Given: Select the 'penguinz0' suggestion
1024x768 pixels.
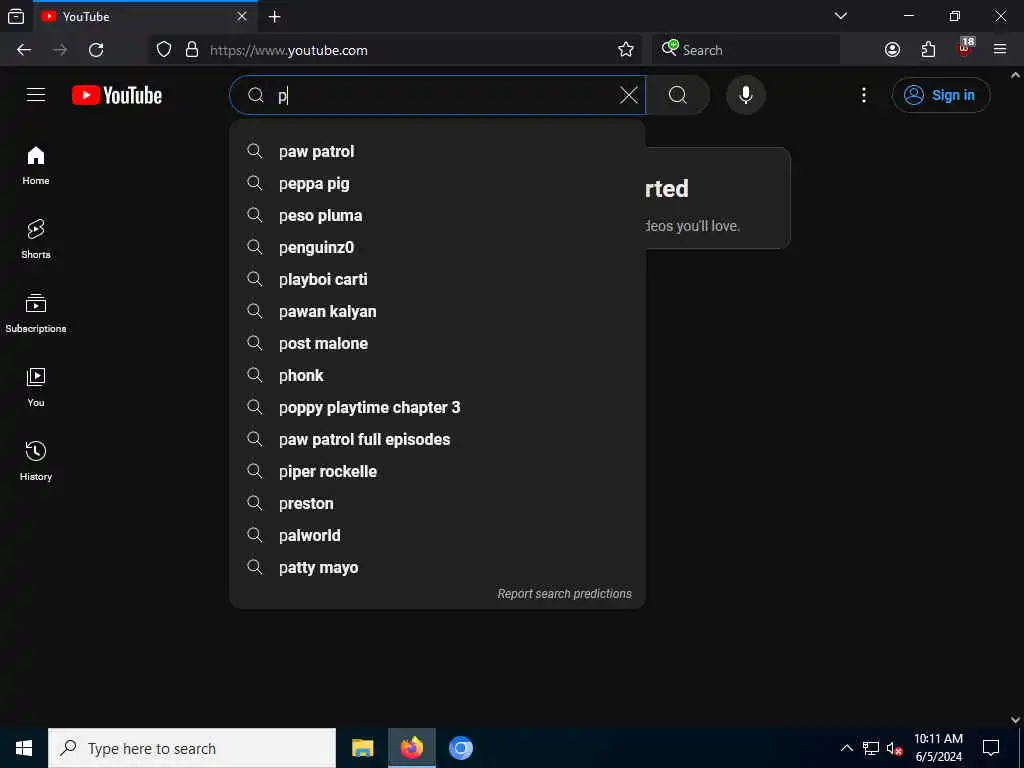Looking at the screenshot, I should pos(438,248).
